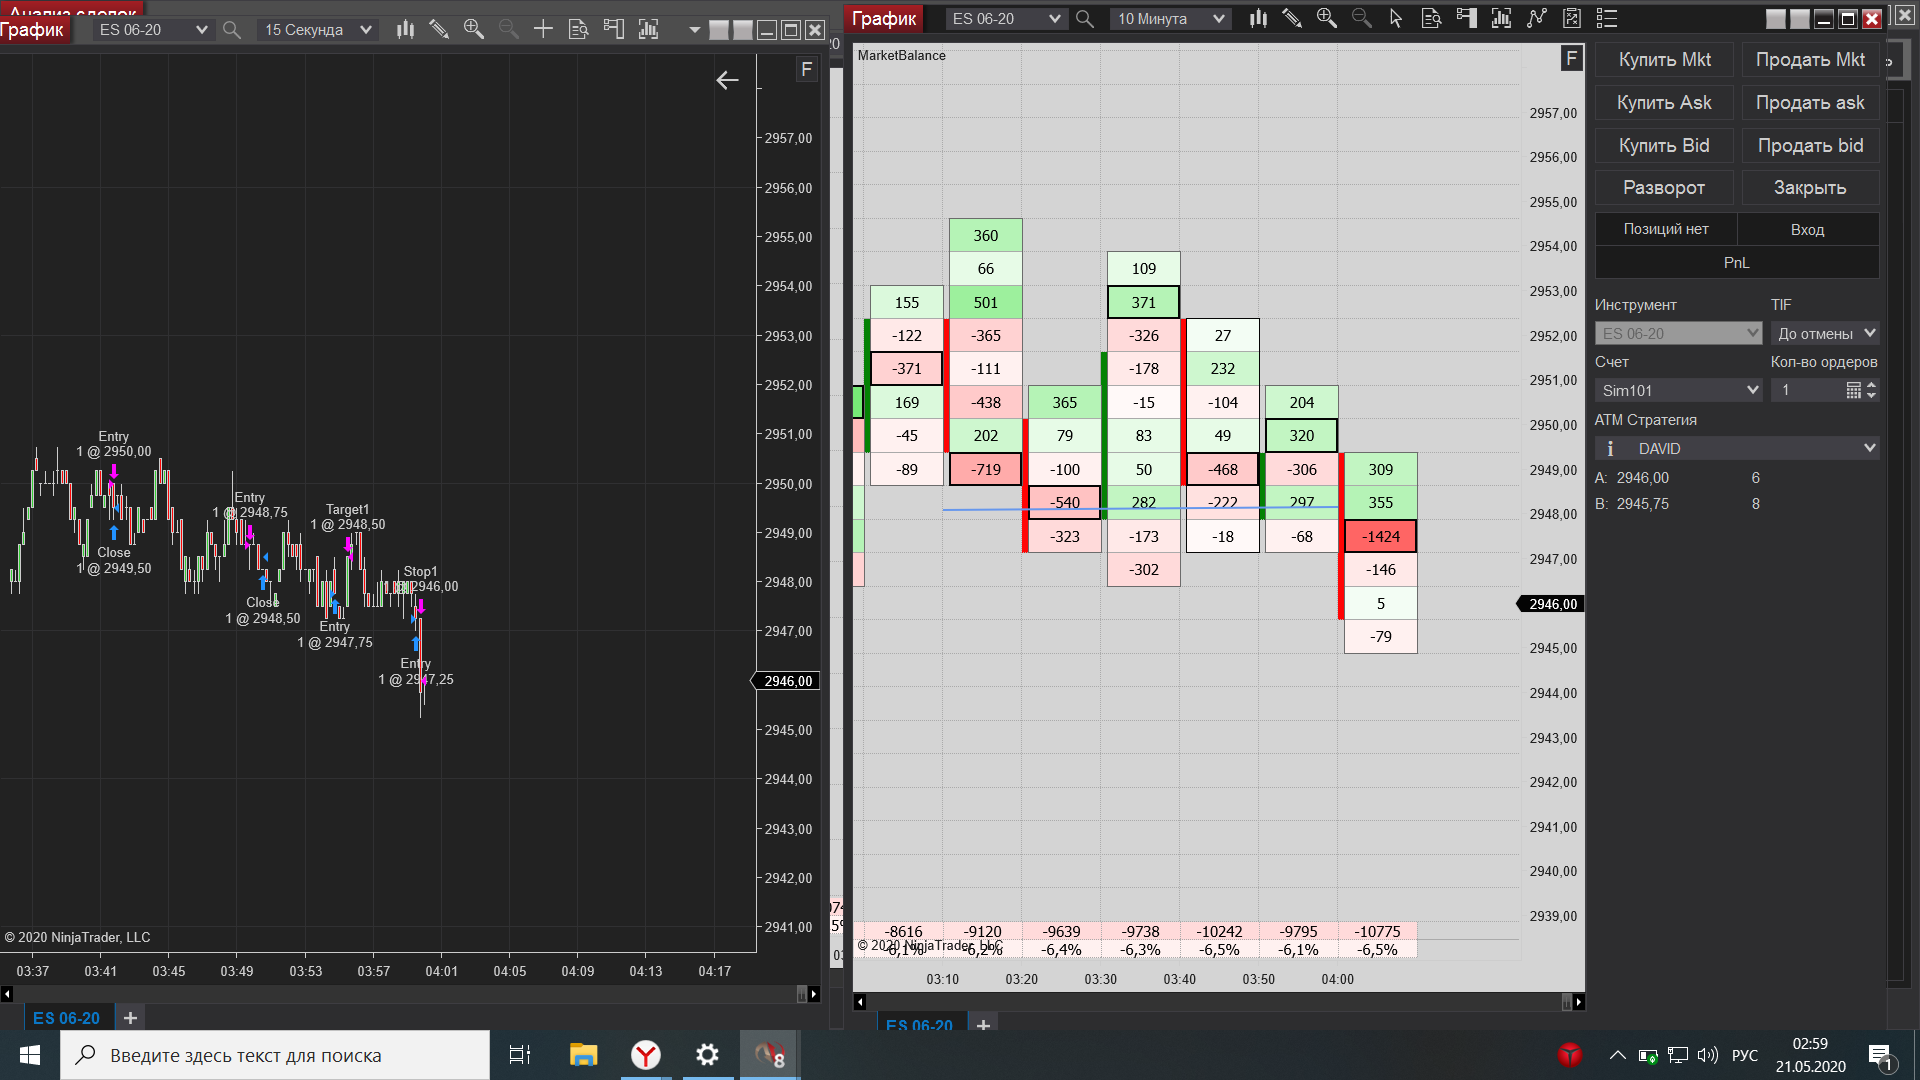Open TIF 'До отмены' dropdown
The height and width of the screenshot is (1080, 1920).
[1824, 333]
